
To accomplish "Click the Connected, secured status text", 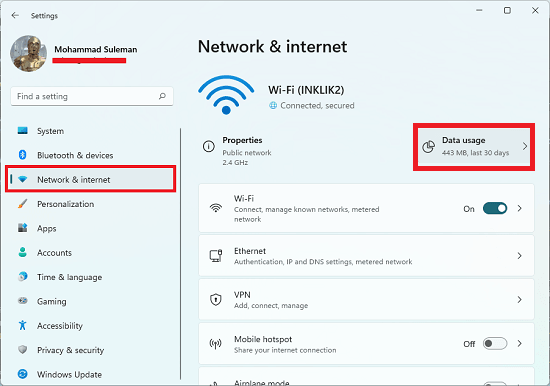I will (317, 106).
